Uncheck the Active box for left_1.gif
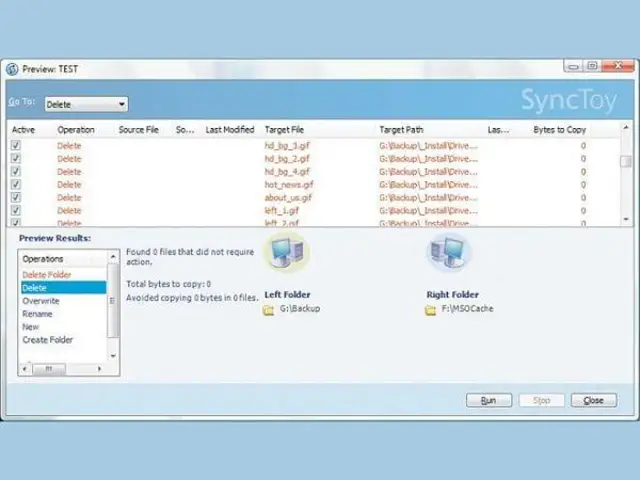 [16, 211]
